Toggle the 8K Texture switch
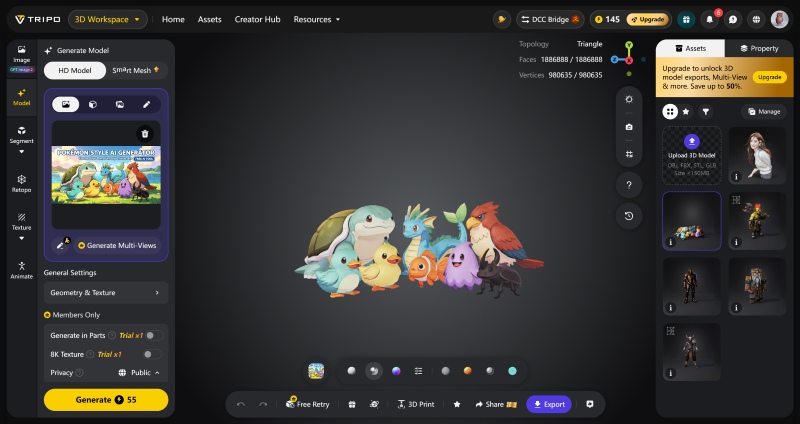Image resolution: width=800 pixels, height=424 pixels. click(152, 354)
